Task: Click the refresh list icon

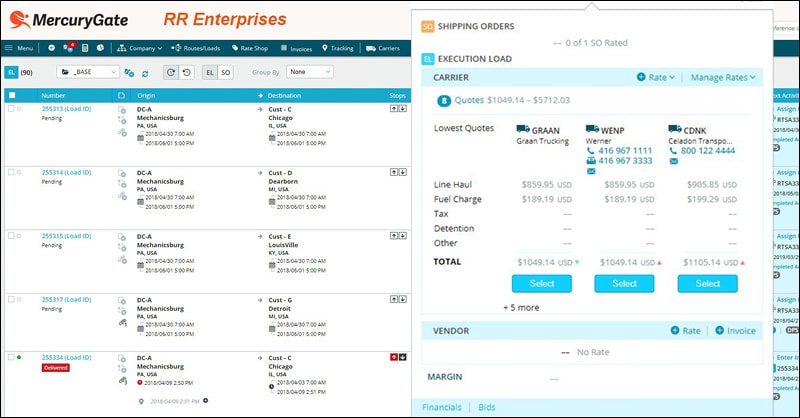Action: coord(145,73)
